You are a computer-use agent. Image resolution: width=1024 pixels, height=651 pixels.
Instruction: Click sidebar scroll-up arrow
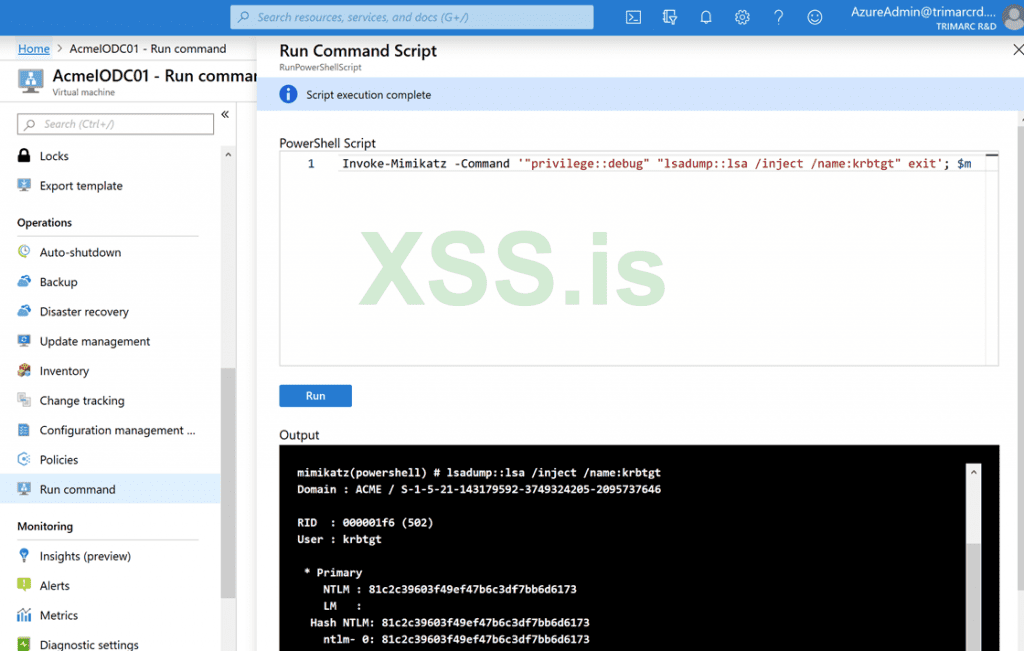point(228,155)
